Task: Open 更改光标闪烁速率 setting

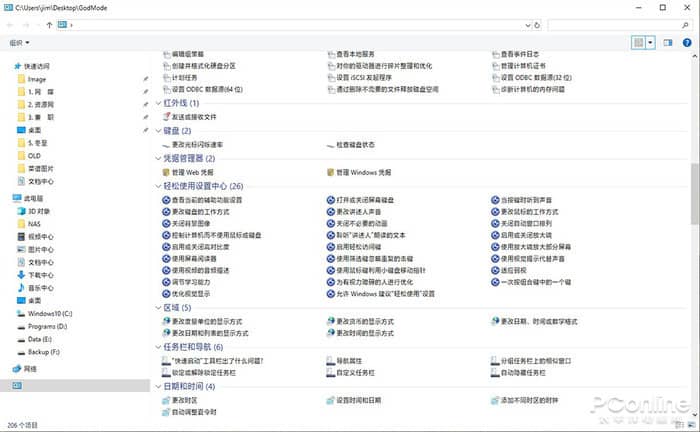Action: coord(197,145)
